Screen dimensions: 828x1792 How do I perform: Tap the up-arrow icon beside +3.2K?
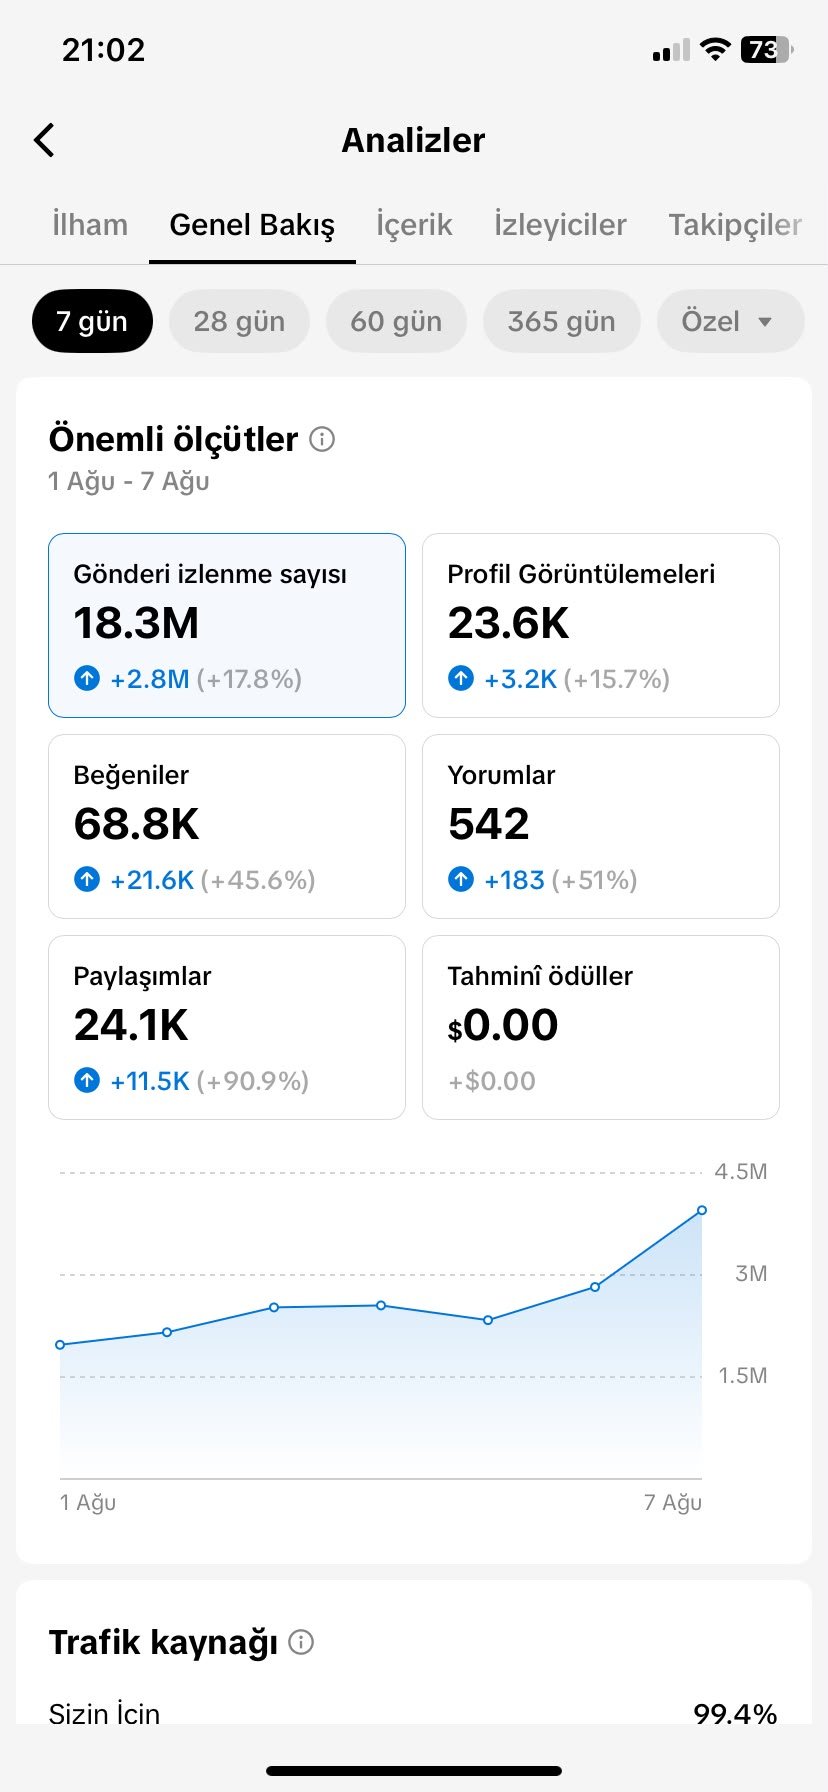pos(461,679)
